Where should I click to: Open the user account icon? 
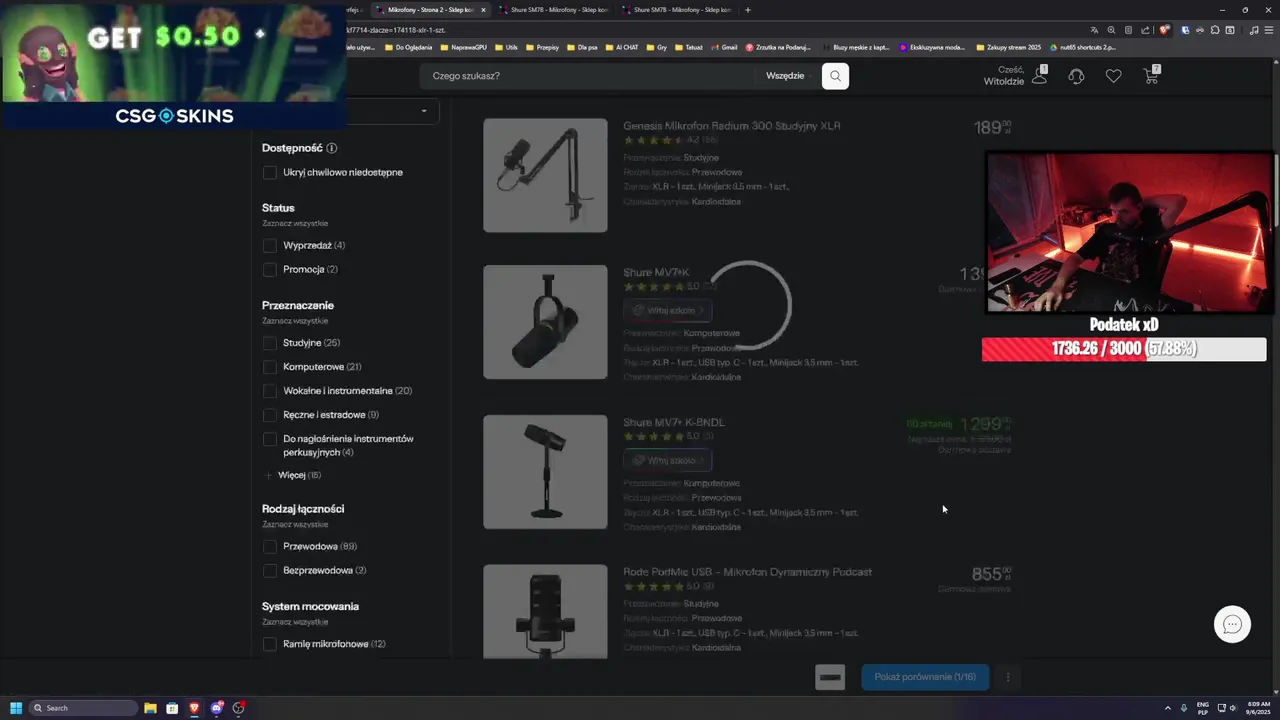click(1040, 75)
